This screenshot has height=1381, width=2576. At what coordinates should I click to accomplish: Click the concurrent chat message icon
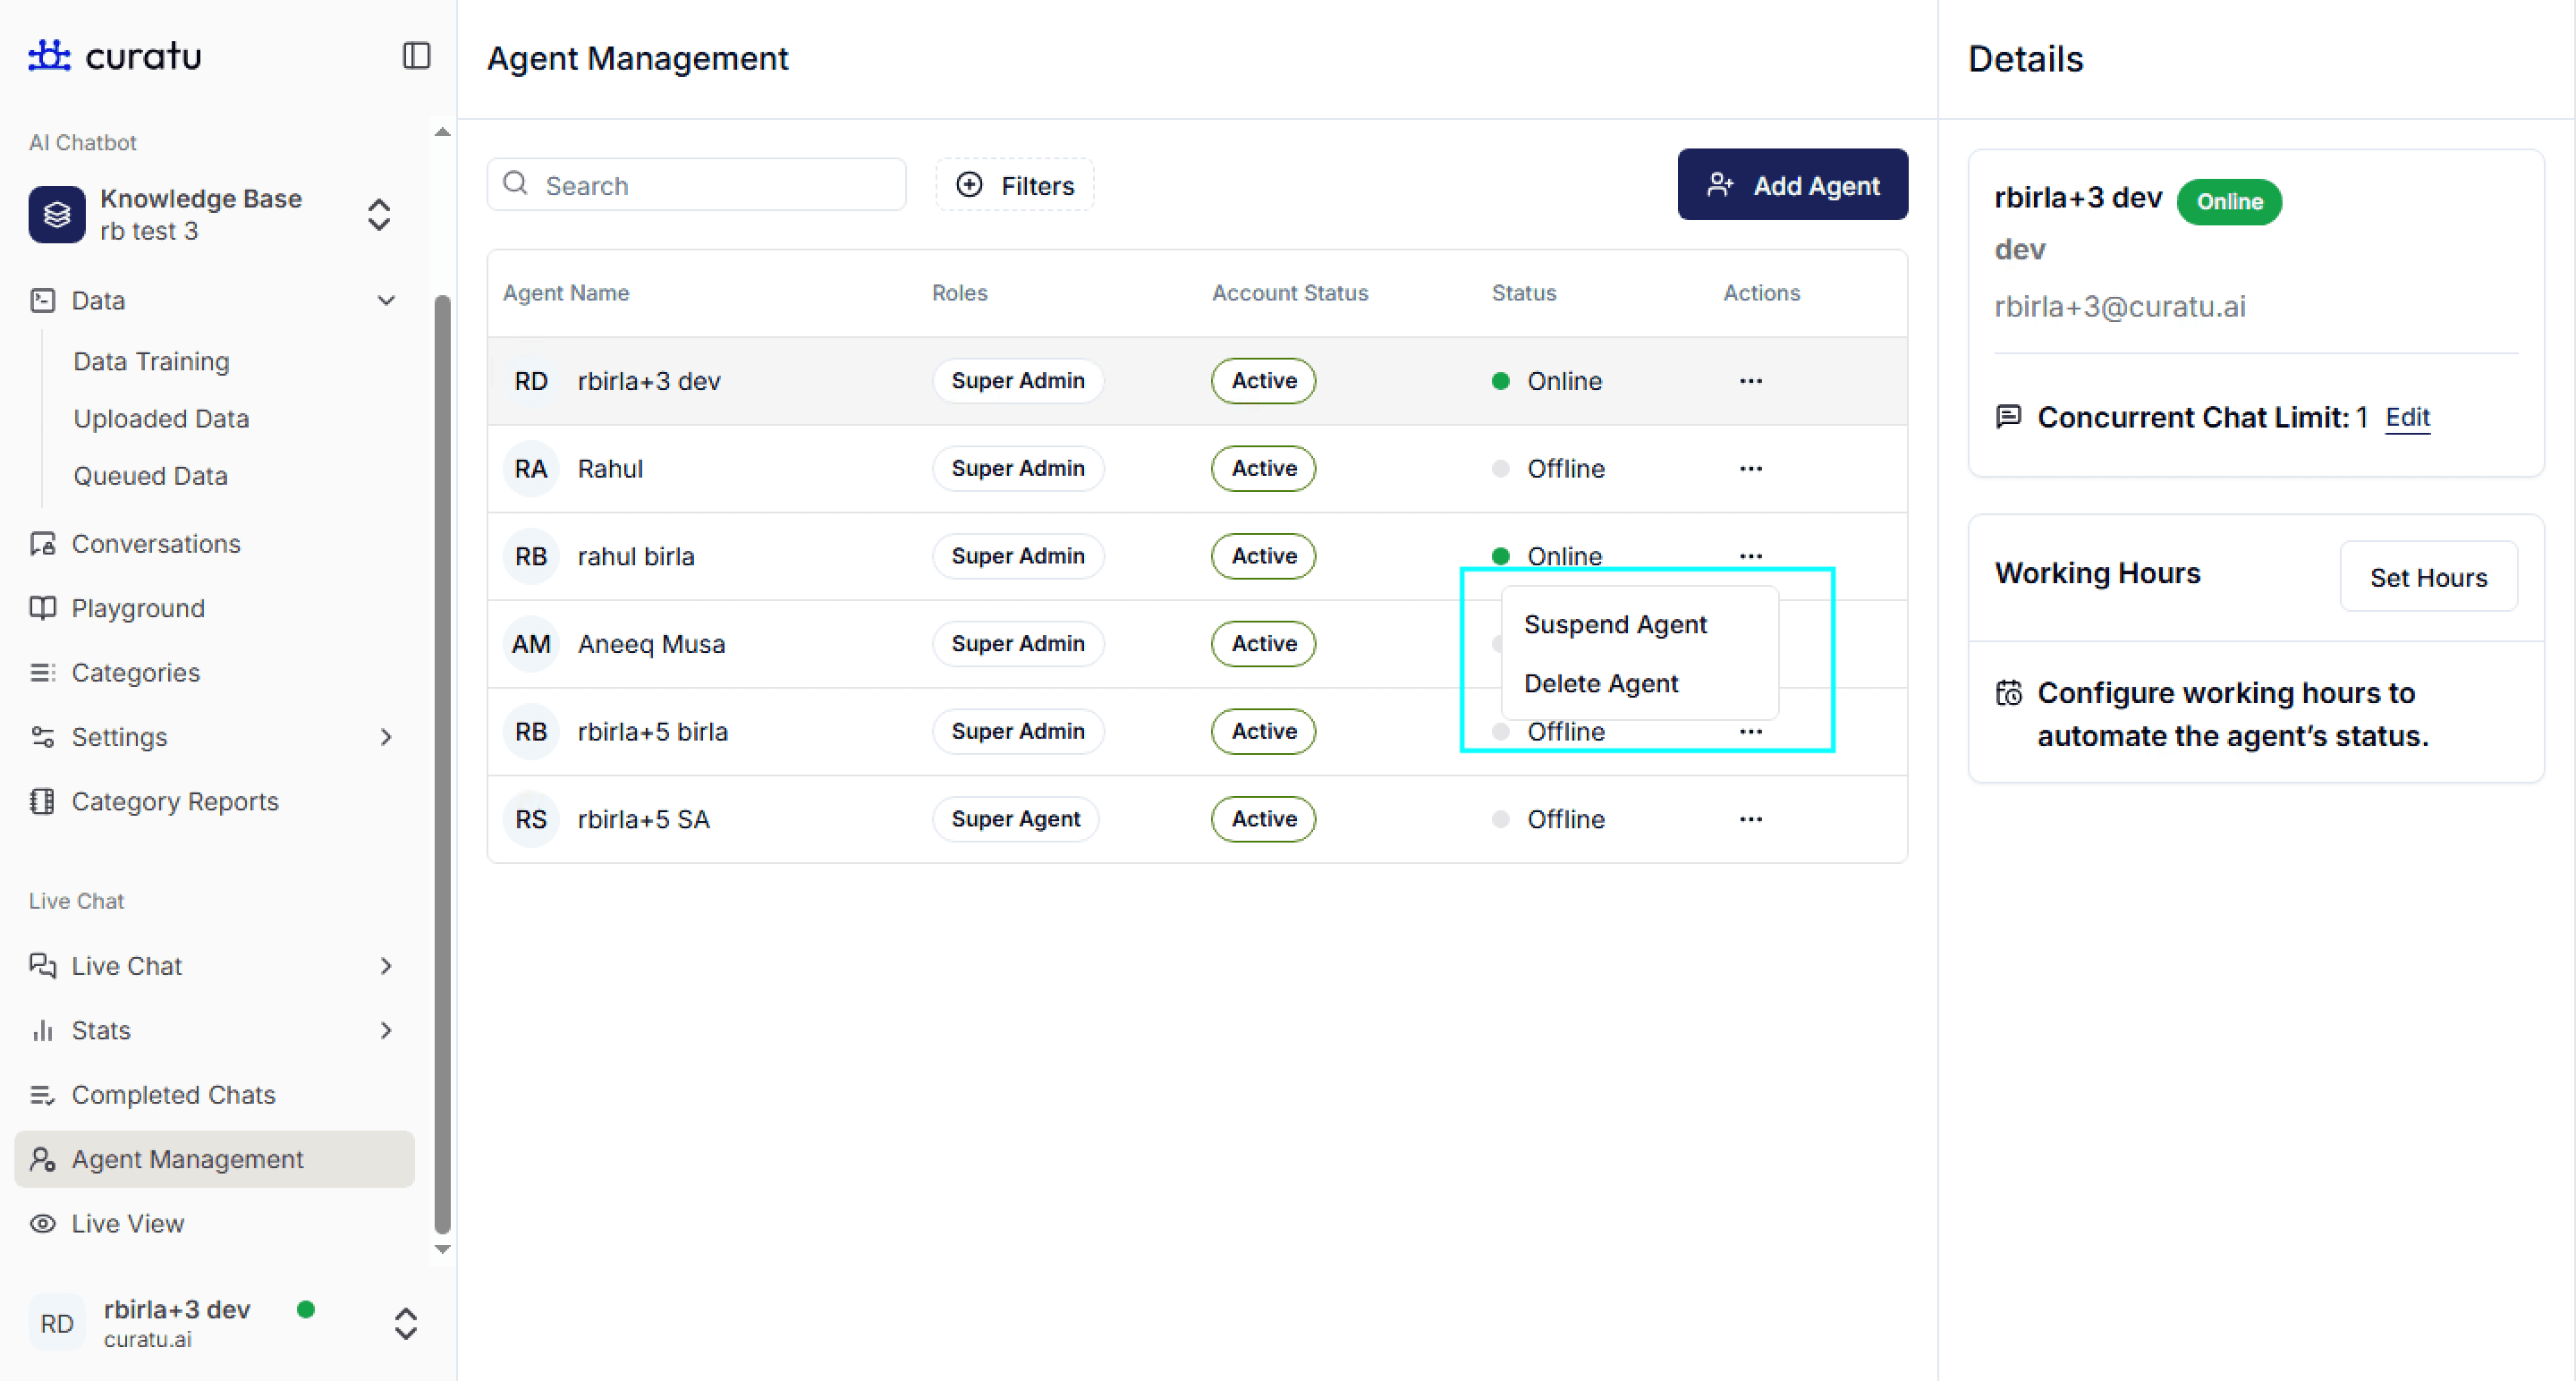coord(2008,416)
